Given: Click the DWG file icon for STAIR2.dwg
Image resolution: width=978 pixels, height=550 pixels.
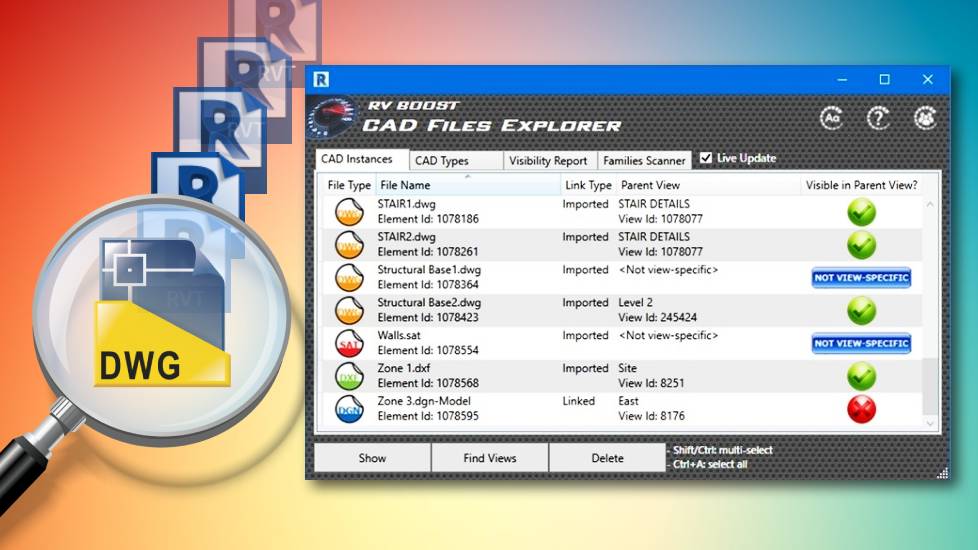Looking at the screenshot, I should coord(349,244).
